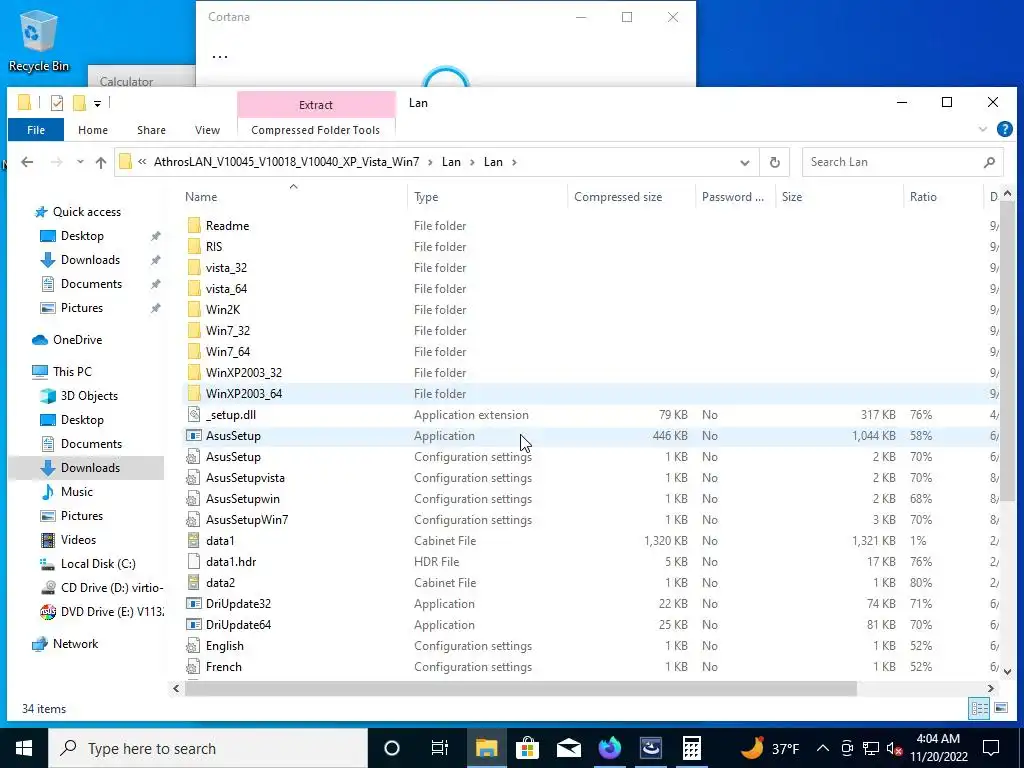Click in Search Lan input field
The height and width of the screenshot is (768, 1024).
pos(891,162)
